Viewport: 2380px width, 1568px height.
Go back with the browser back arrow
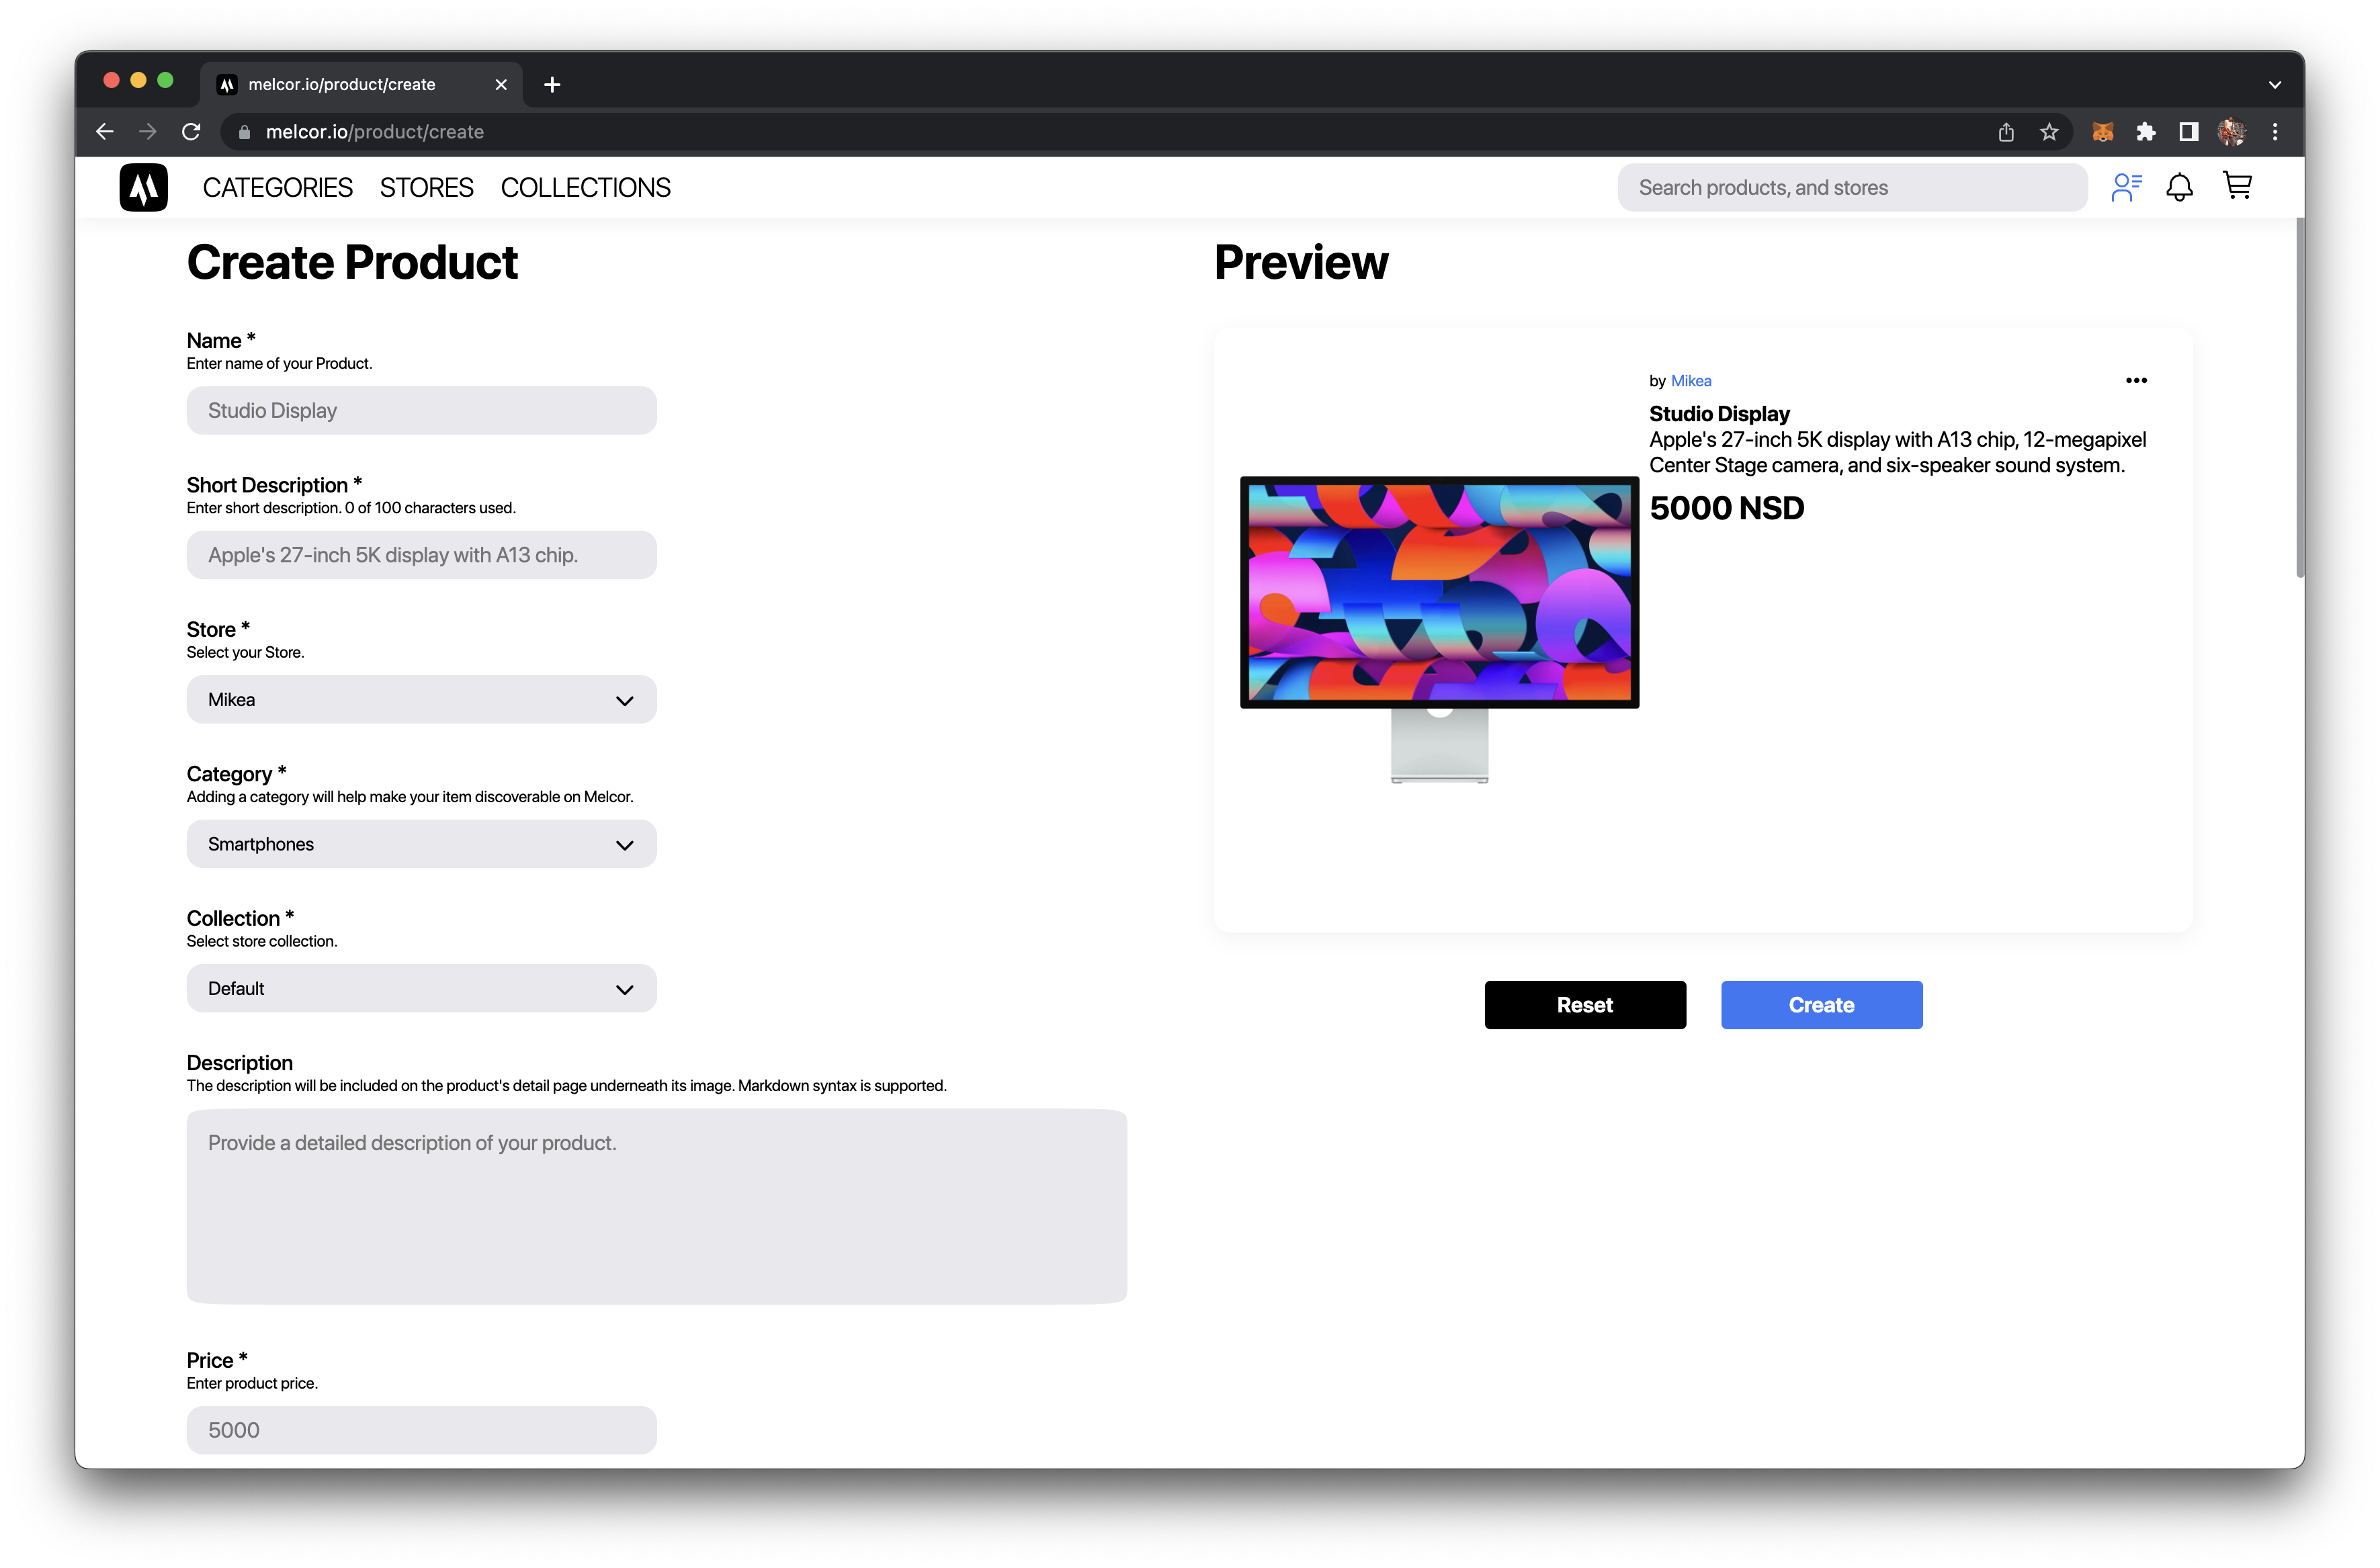point(105,131)
